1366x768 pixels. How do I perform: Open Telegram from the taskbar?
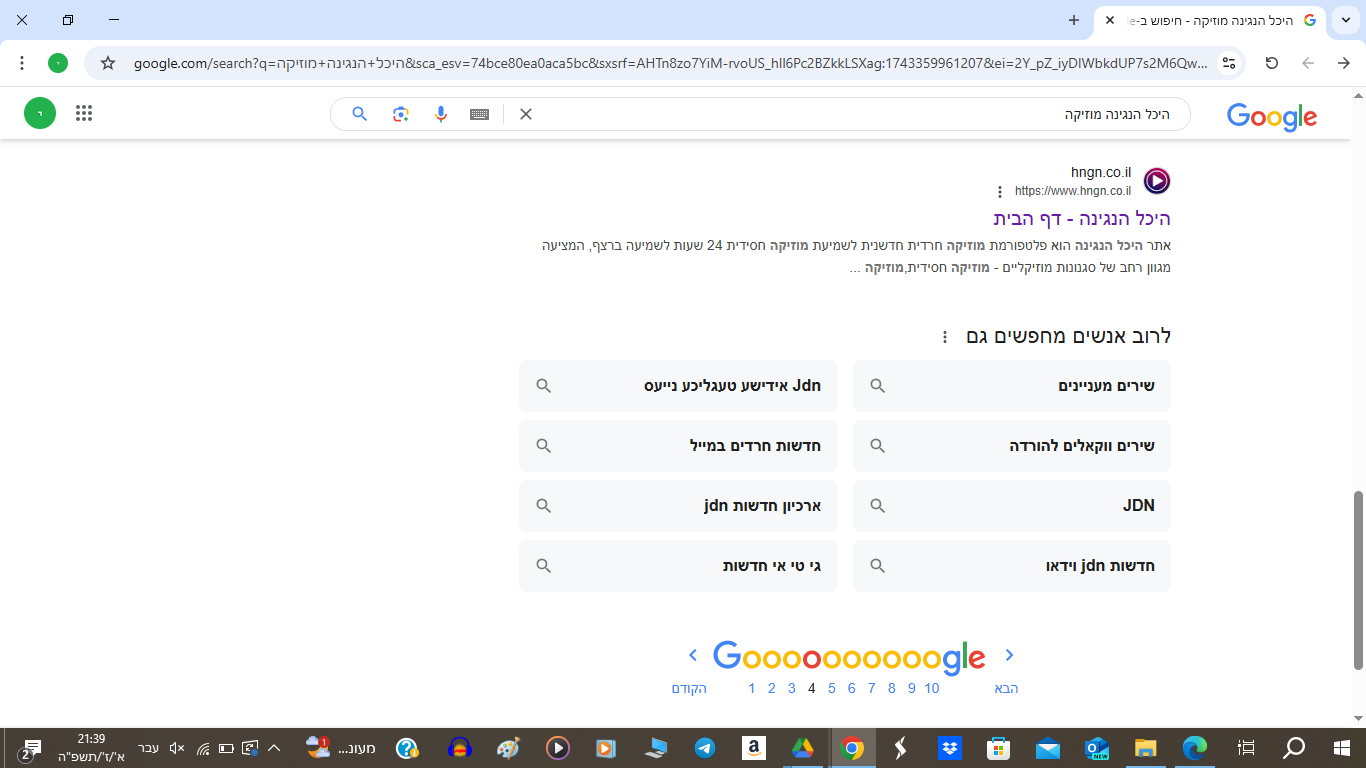706,746
